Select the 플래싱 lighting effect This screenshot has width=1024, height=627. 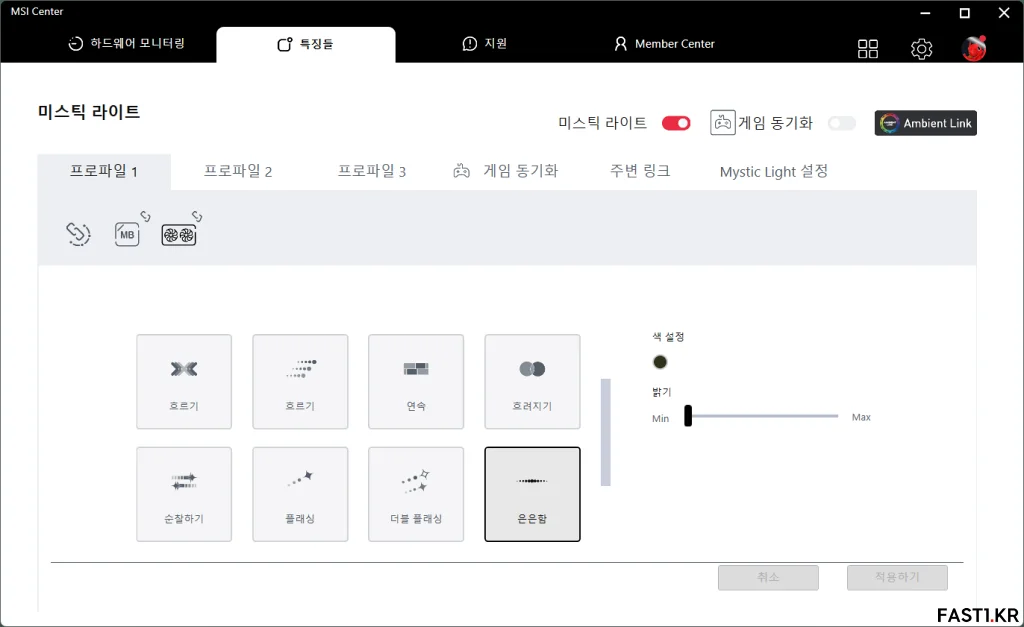pyautogui.click(x=300, y=494)
